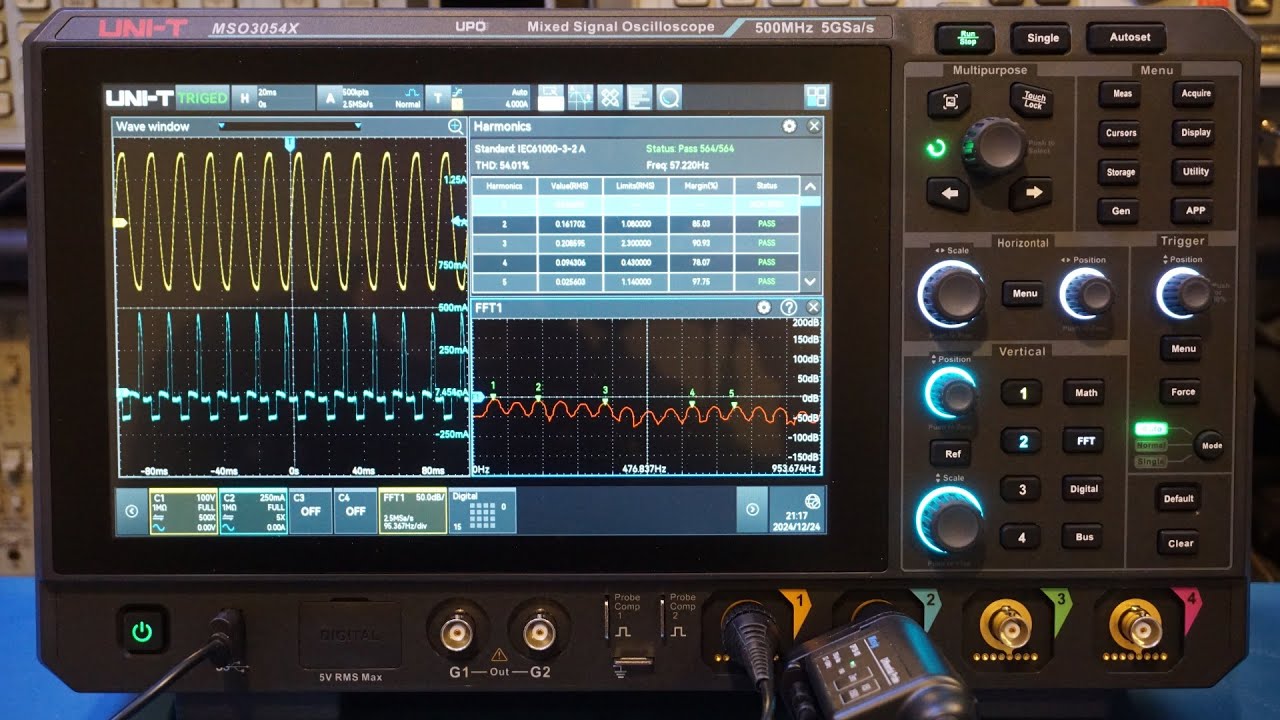
Task: Open FFT1 panel settings gear
Action: point(764,307)
